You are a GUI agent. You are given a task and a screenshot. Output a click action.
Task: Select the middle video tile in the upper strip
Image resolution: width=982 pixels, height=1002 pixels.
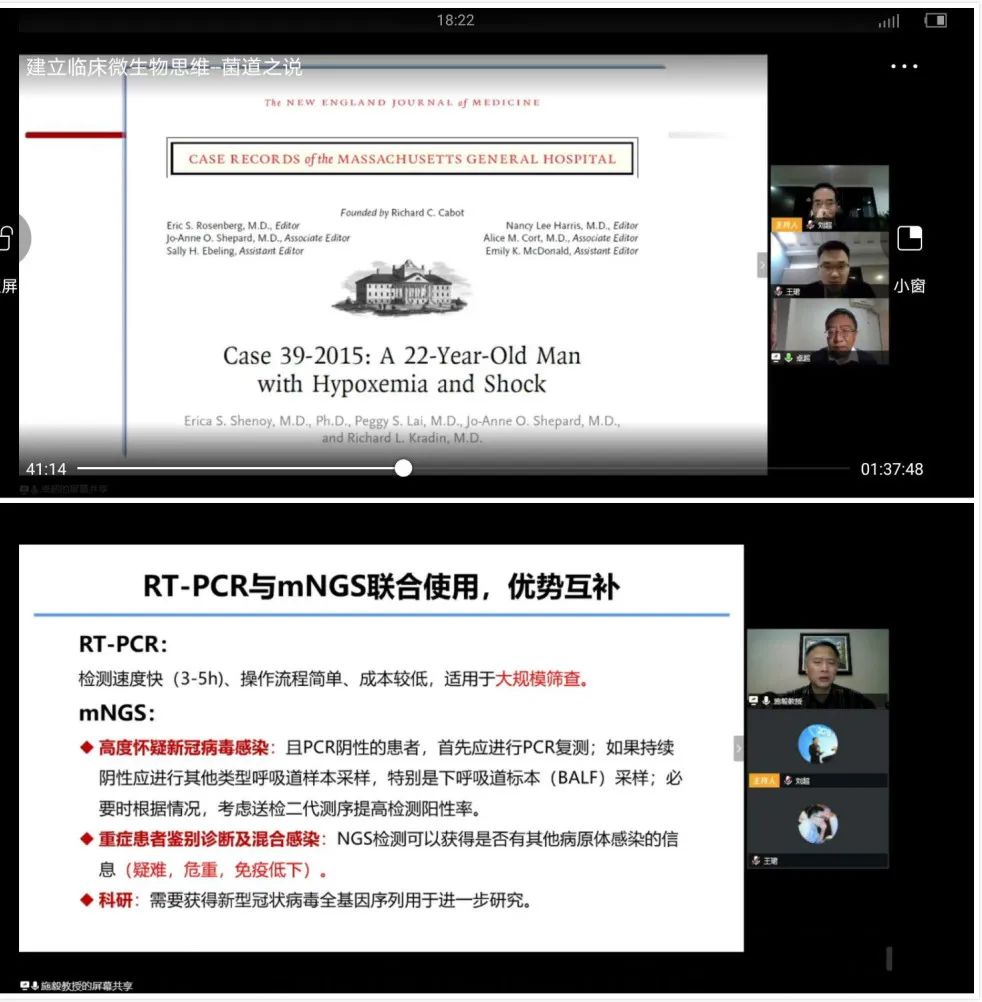point(829,265)
